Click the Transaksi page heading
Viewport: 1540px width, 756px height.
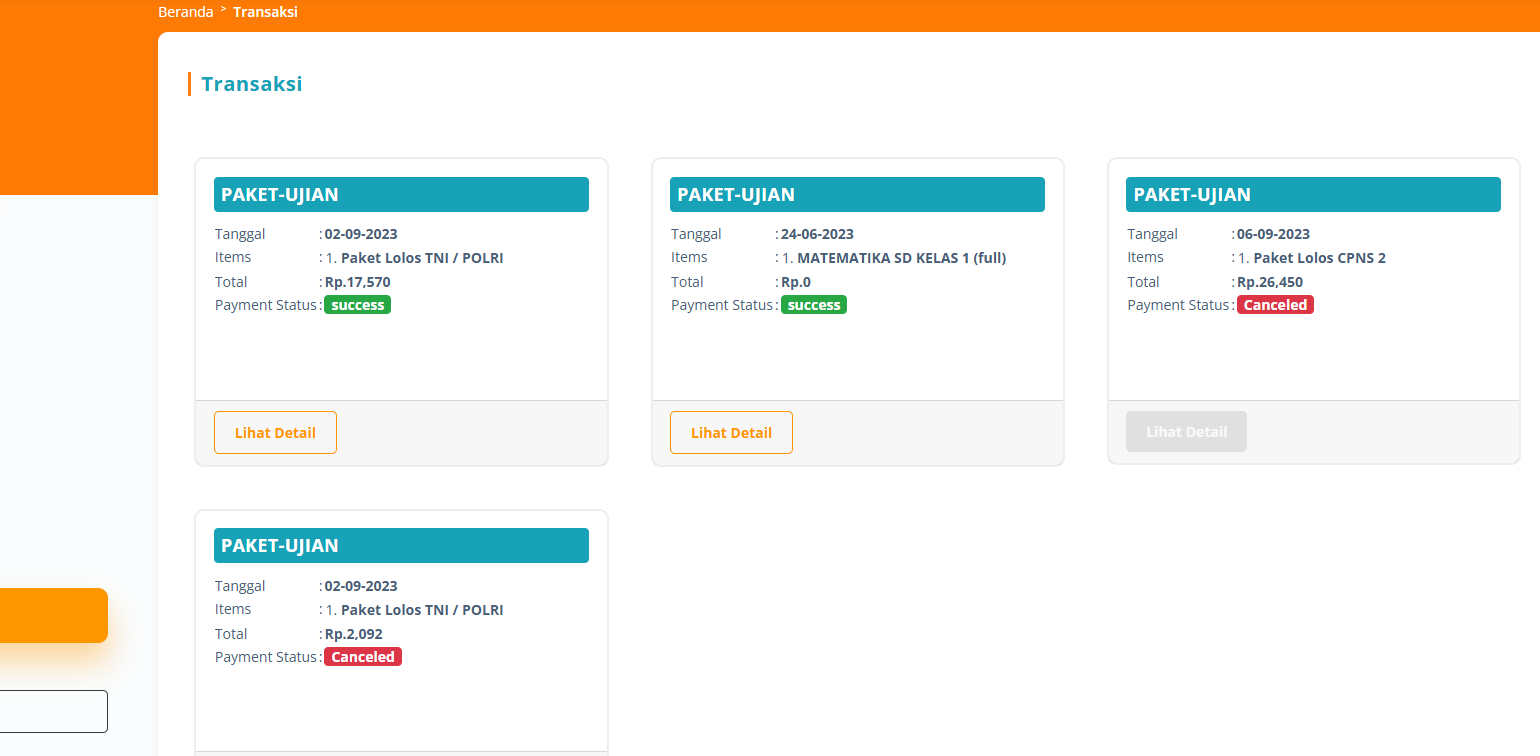click(x=251, y=83)
